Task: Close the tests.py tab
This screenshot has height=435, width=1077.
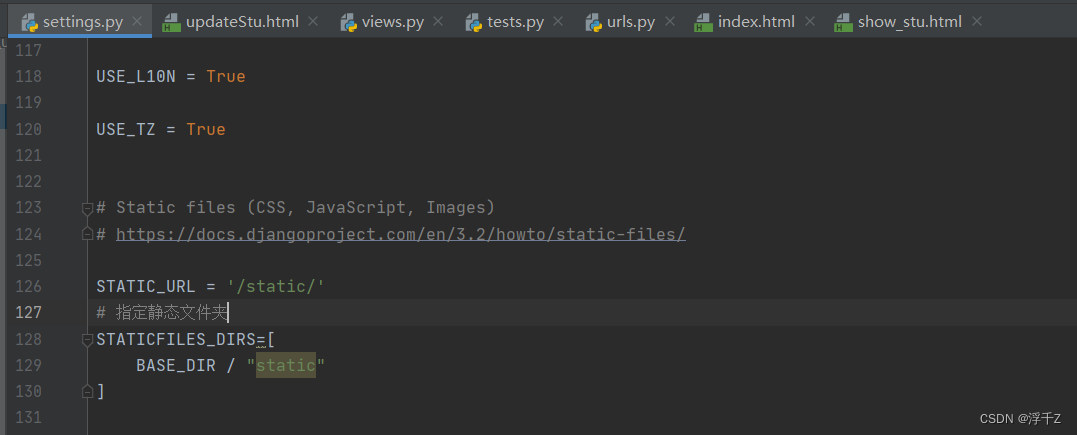Action: (x=558, y=22)
